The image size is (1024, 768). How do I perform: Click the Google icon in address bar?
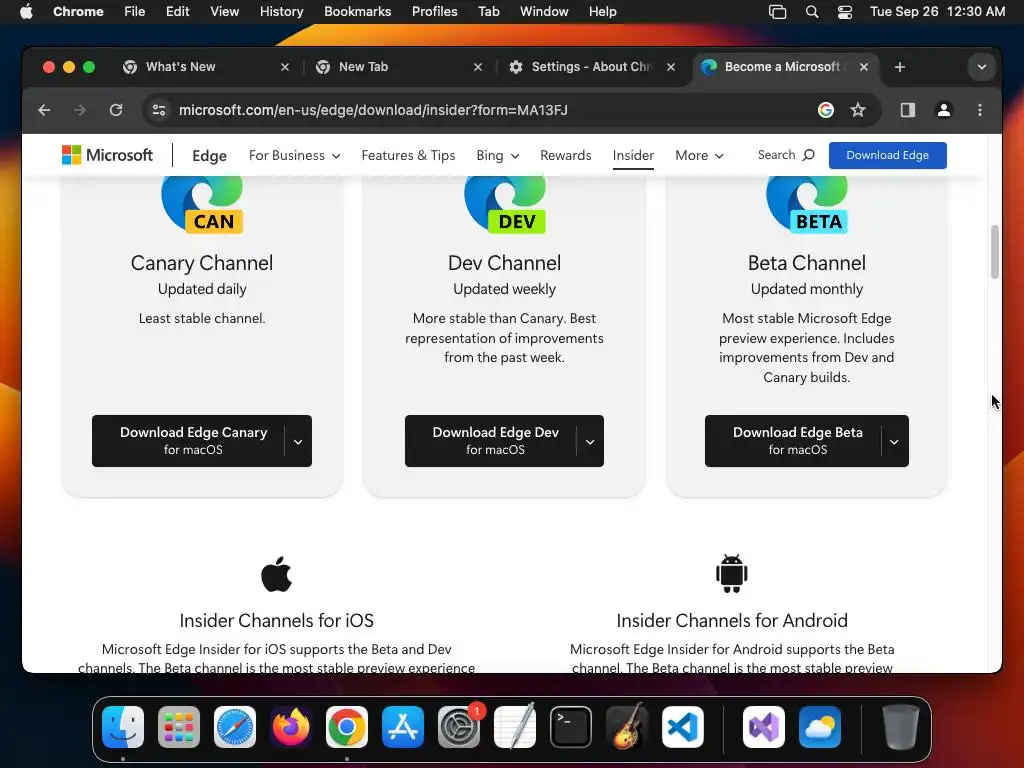point(825,110)
